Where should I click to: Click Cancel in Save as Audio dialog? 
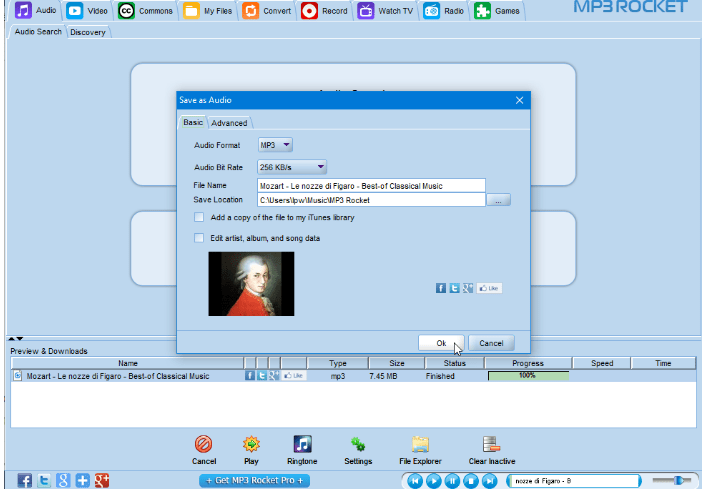491,343
